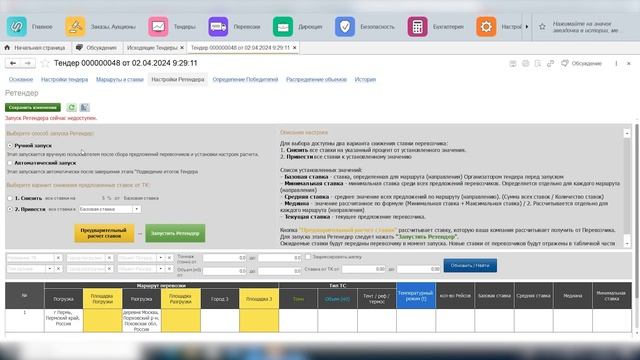Switch to the Обсуждения tab
The image size is (640, 360).
96,48
